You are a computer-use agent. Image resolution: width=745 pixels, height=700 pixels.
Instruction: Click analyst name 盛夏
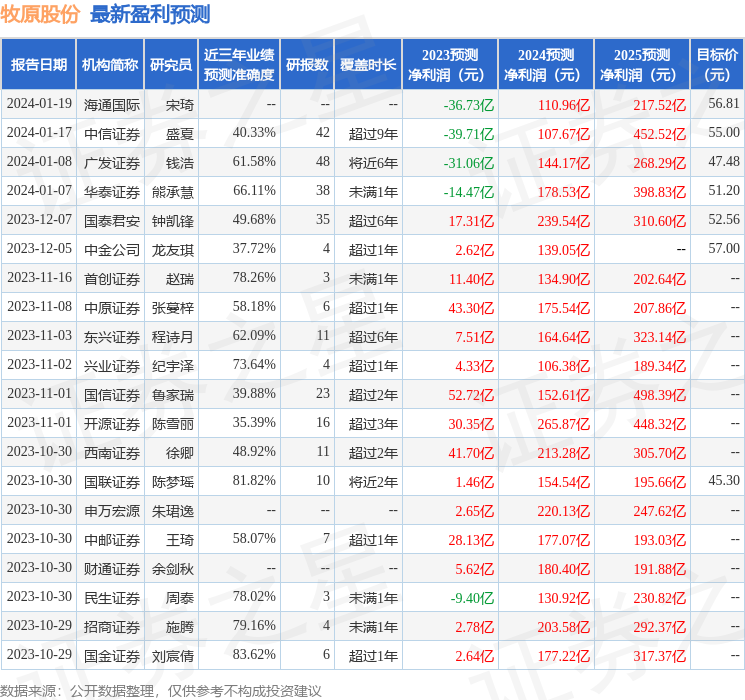[x=180, y=134]
